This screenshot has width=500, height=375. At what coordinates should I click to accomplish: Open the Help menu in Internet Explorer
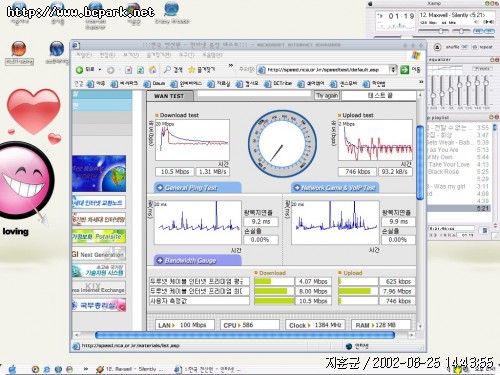[212, 55]
